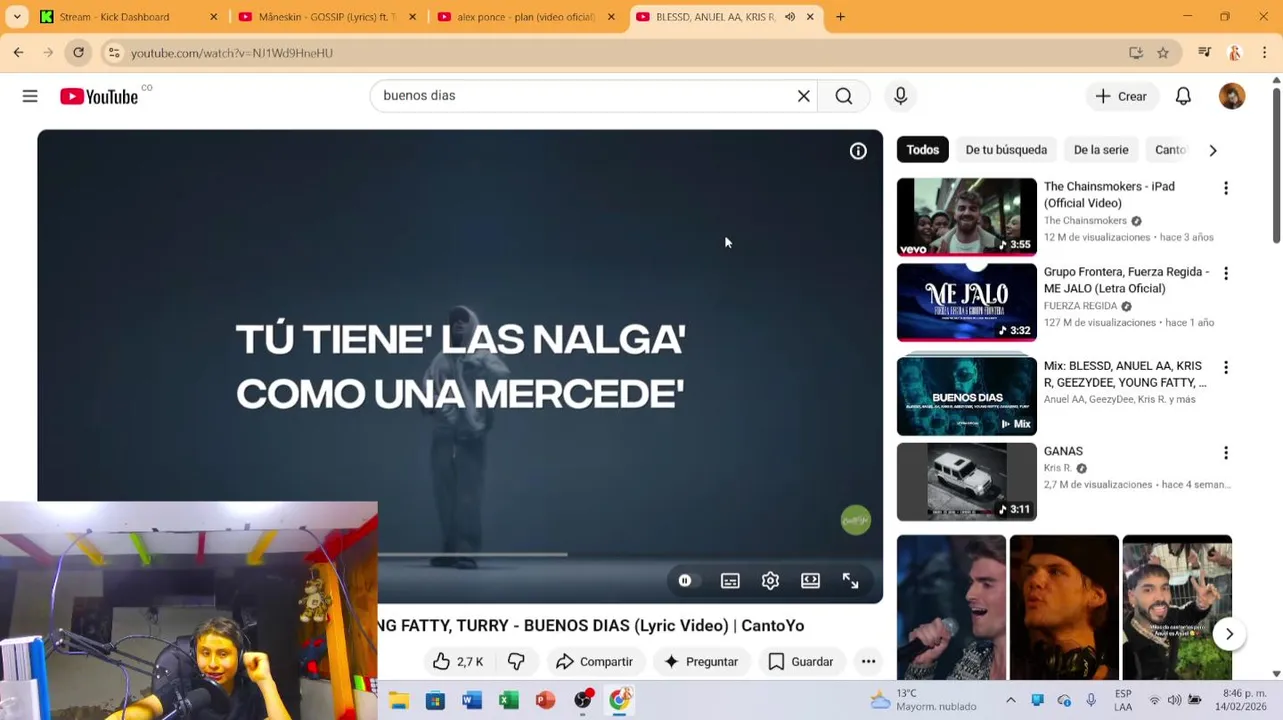Select the Todos filter chip

click(922, 150)
